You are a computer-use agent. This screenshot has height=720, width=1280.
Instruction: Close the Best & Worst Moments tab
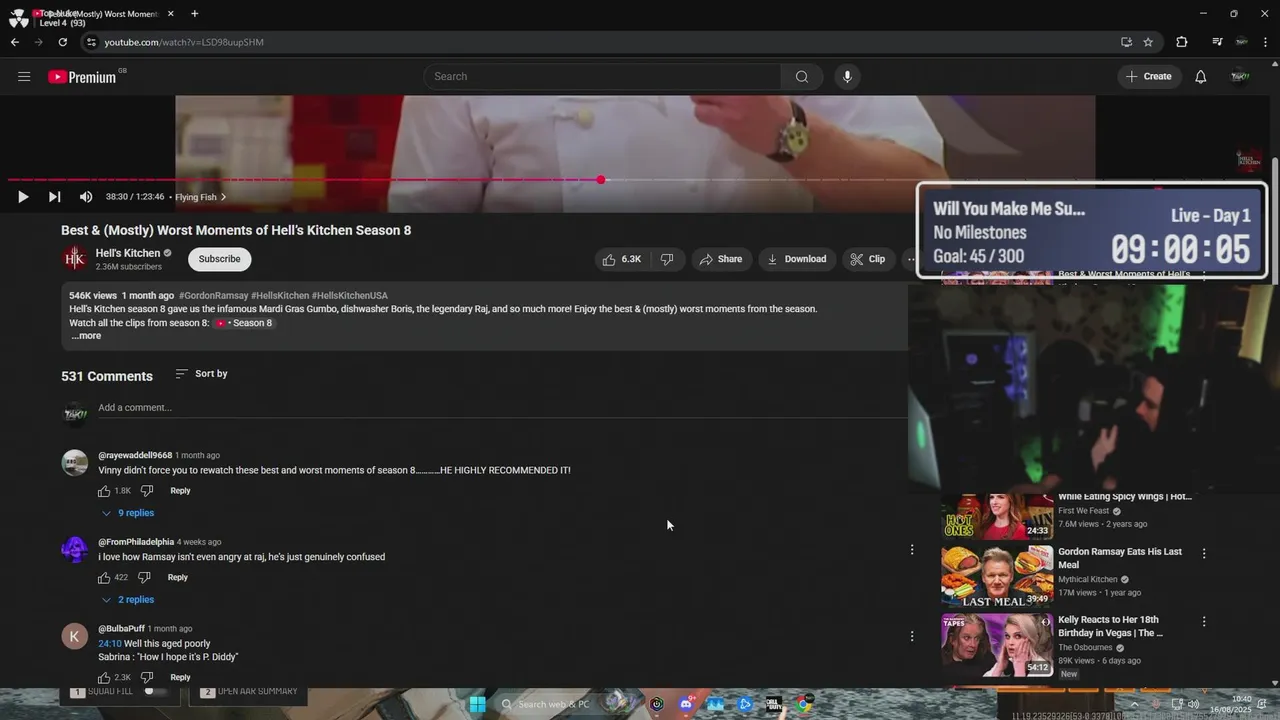[171, 14]
